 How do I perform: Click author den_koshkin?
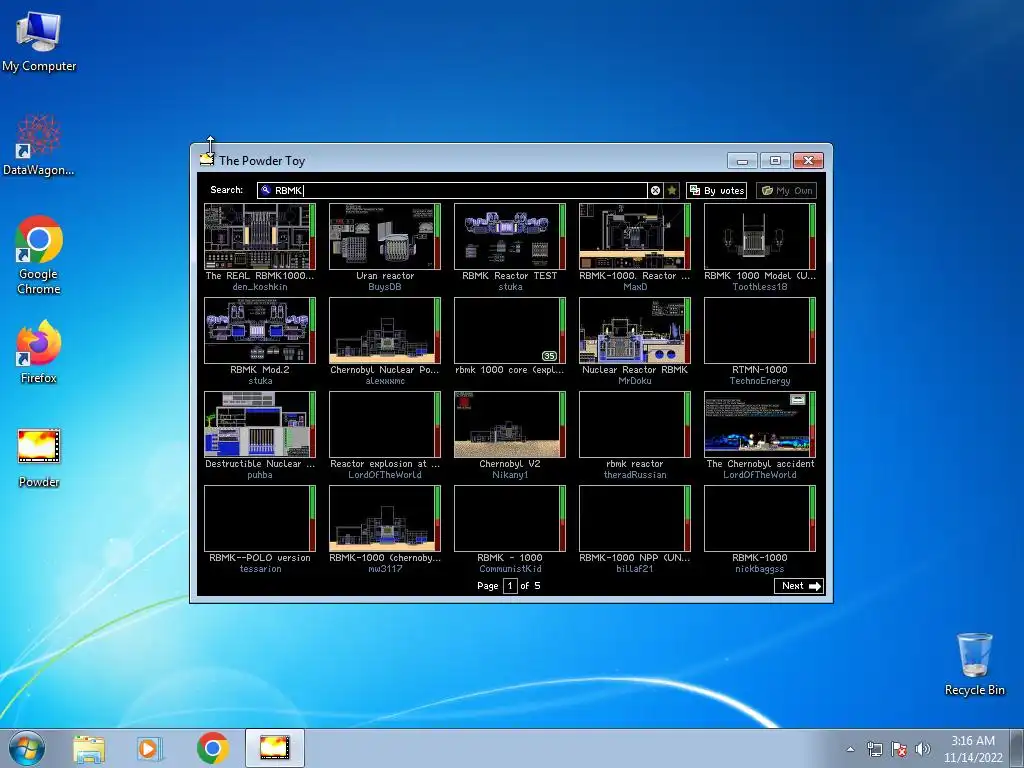[x=260, y=287]
